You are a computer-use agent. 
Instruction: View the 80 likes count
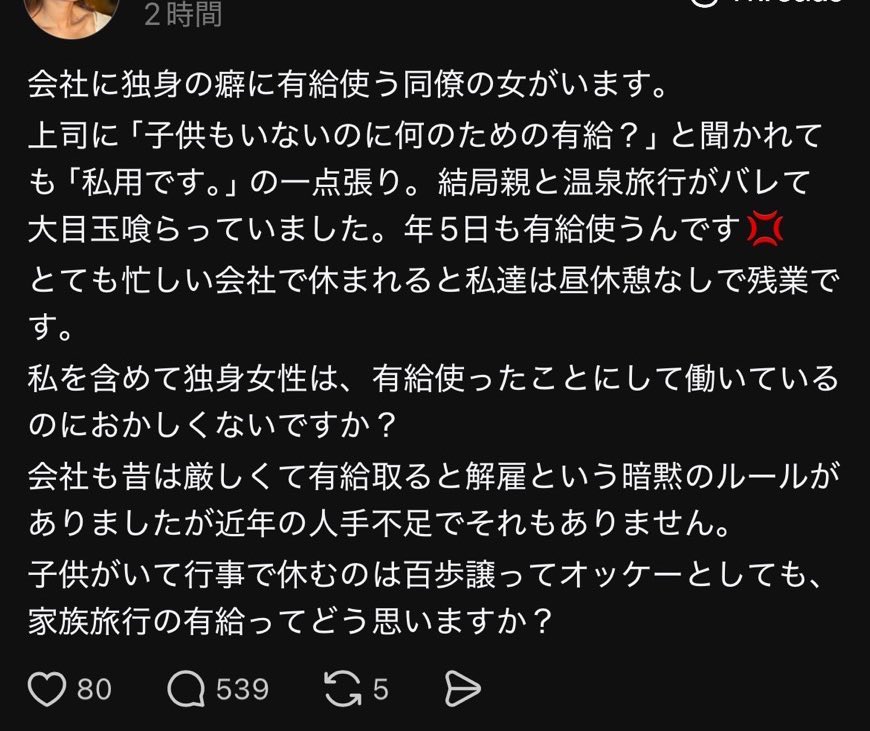(x=94, y=690)
